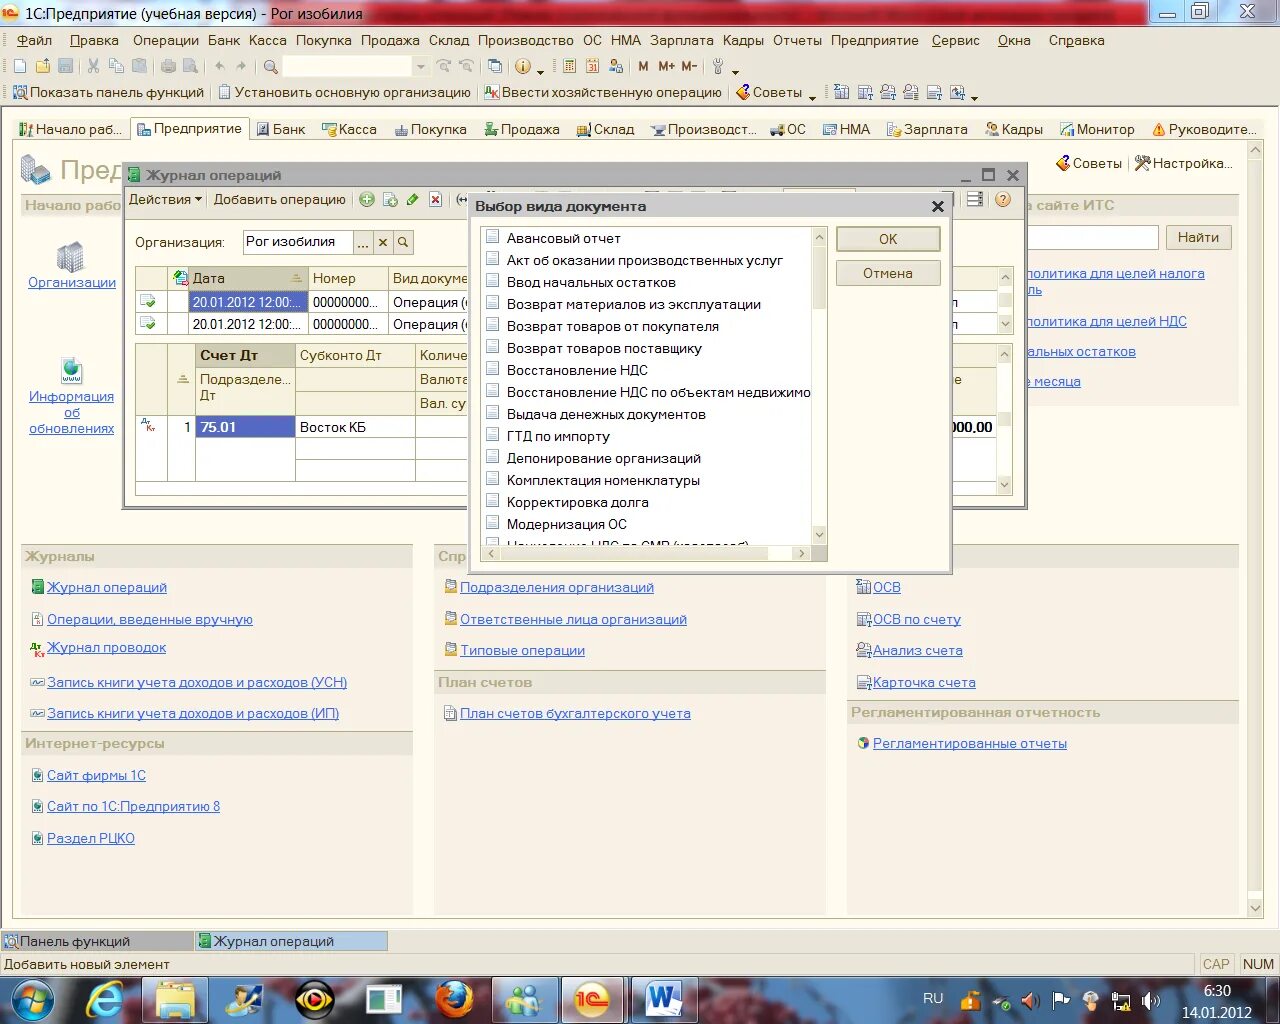Click the Find (magnifier) icon in the main toolbar
Viewport: 1280px width, 1024px height.
270,67
